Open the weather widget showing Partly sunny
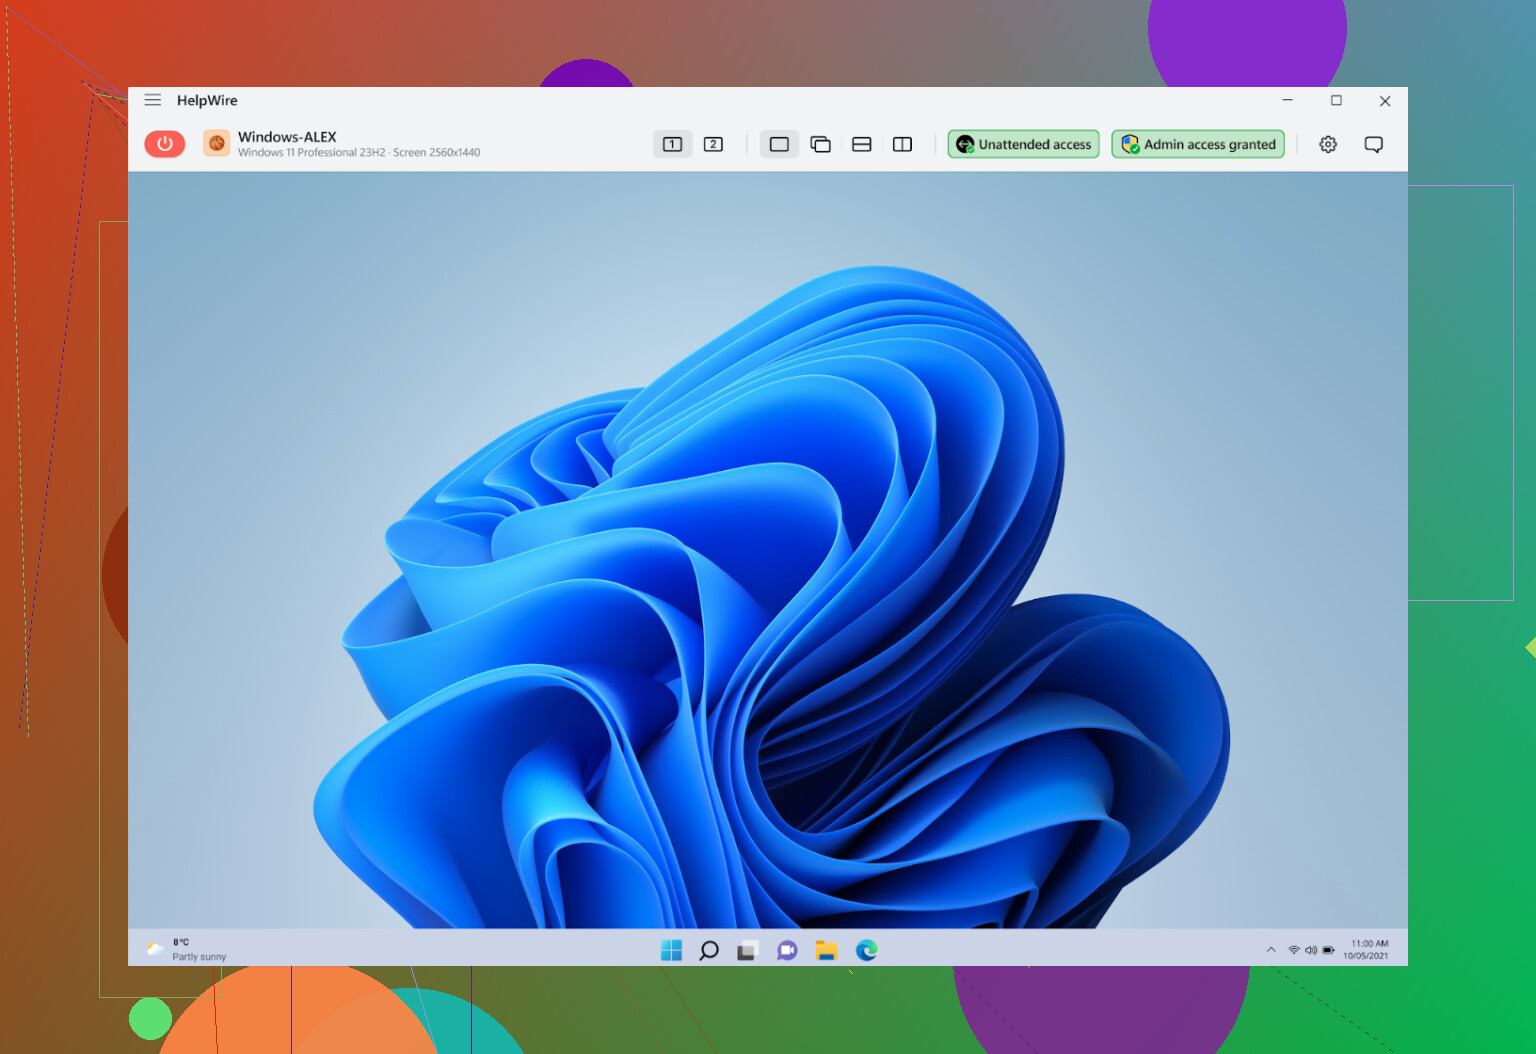Image resolution: width=1536 pixels, height=1054 pixels. click(187, 950)
